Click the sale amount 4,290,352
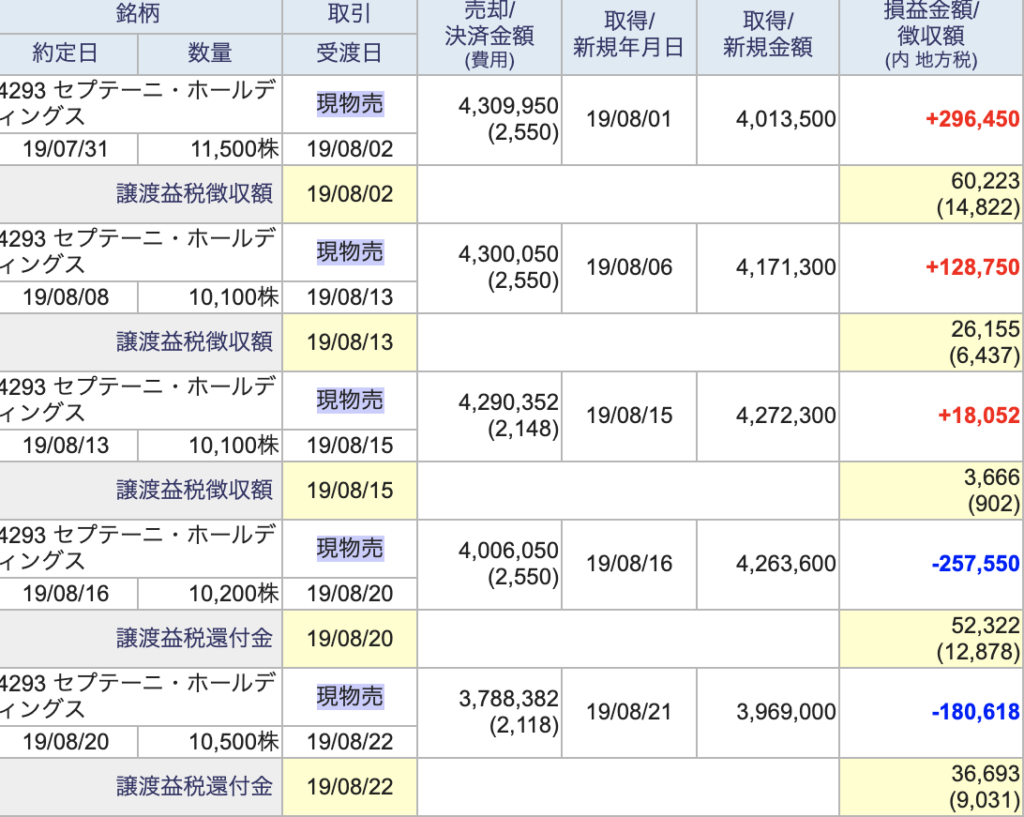The width and height of the screenshot is (1024, 817). [x=508, y=402]
